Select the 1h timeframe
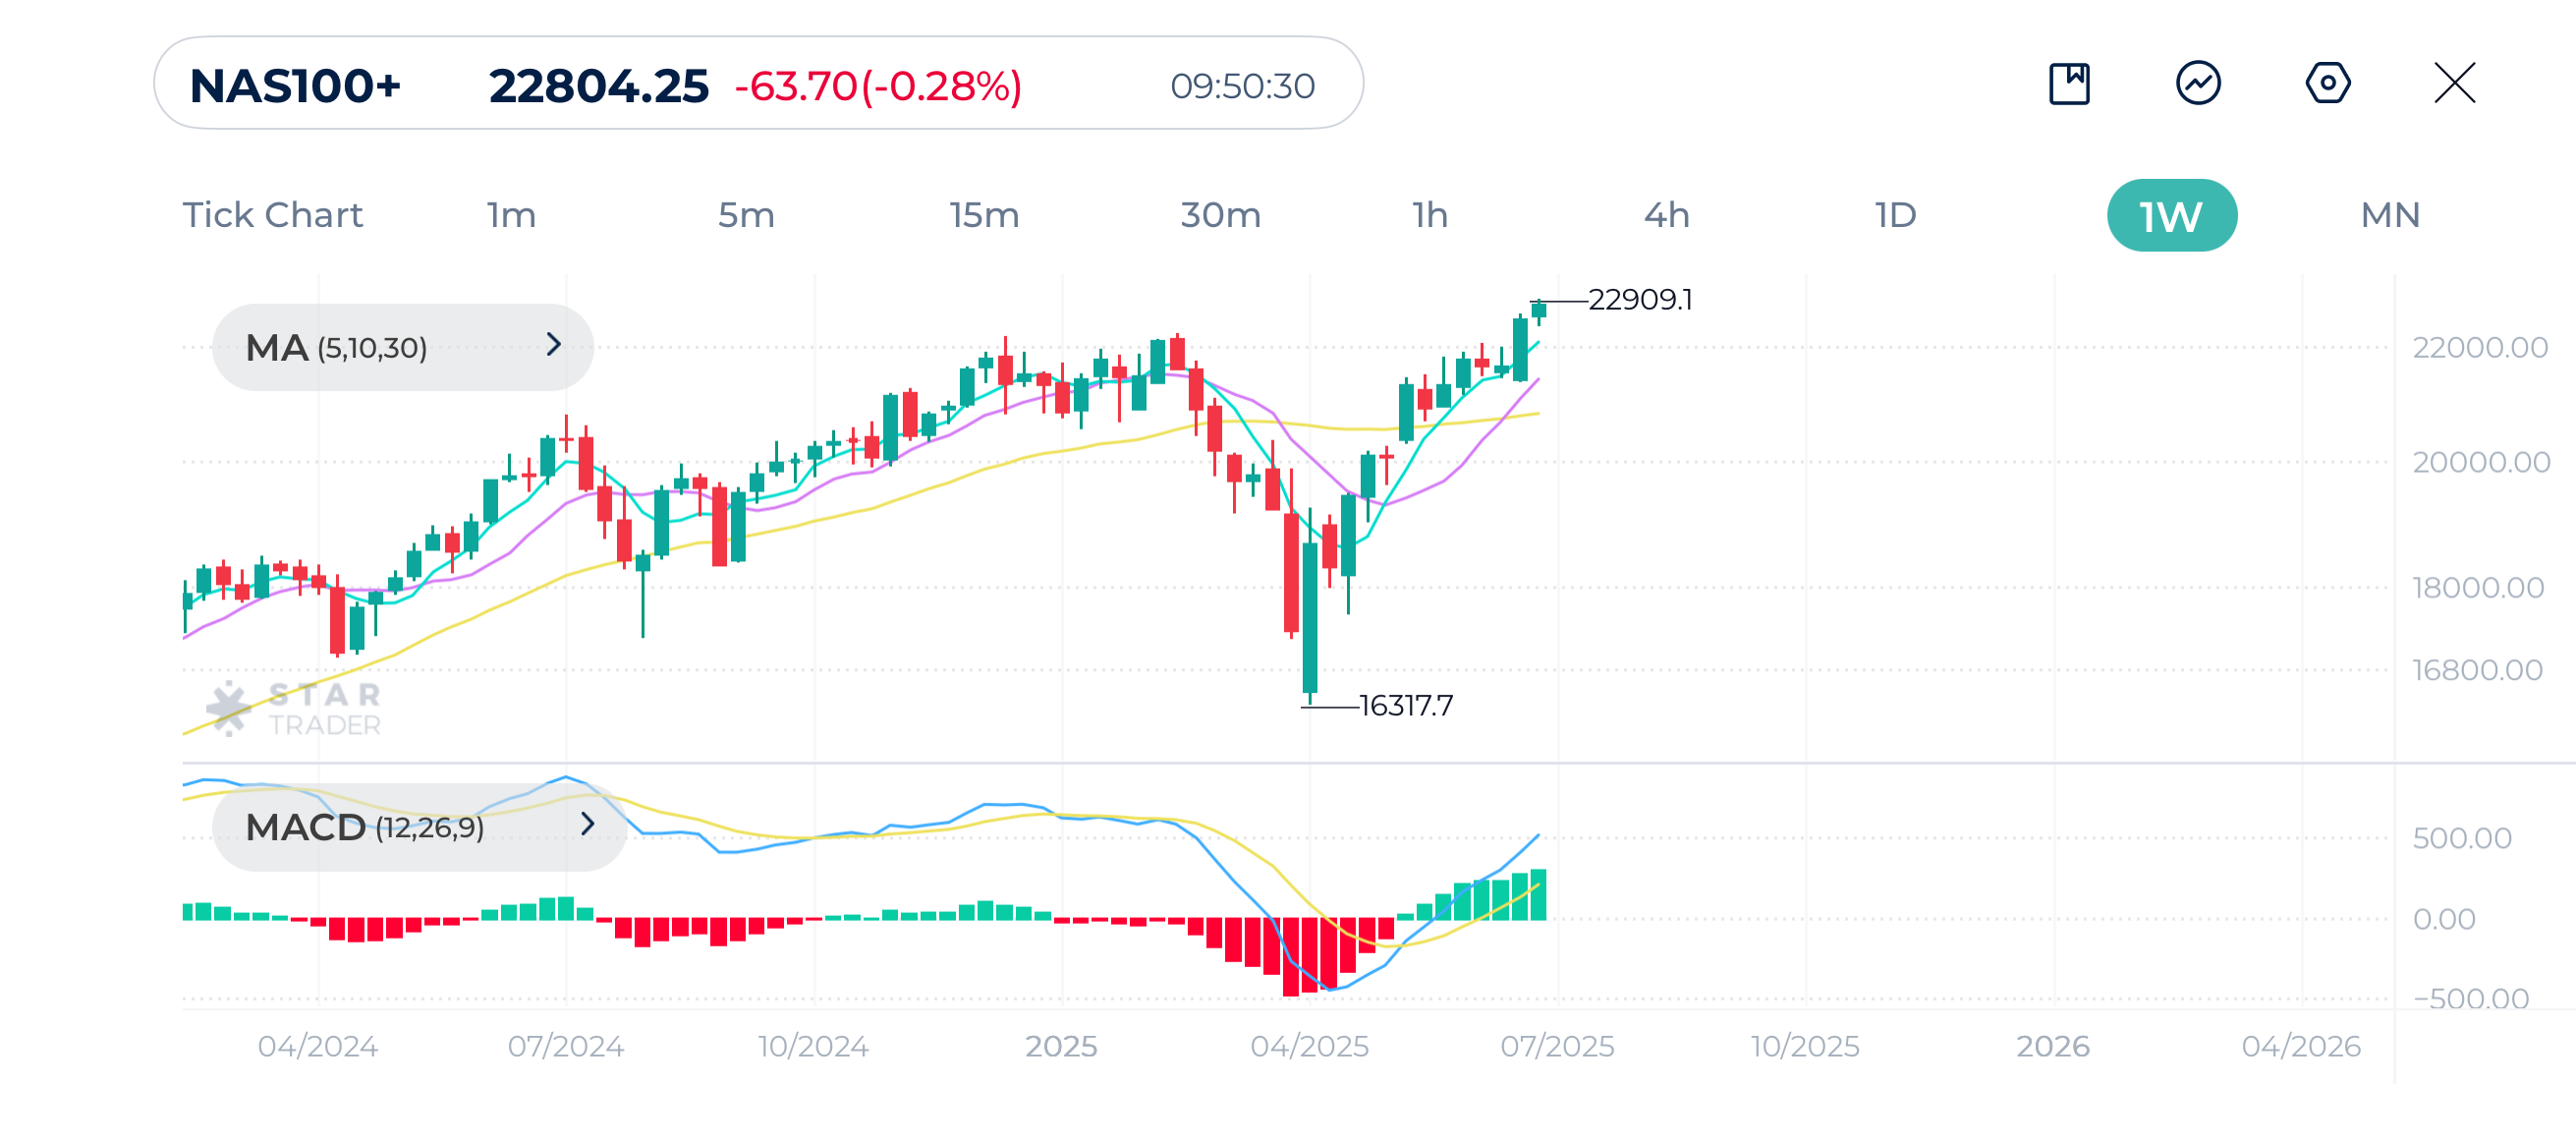Image resolution: width=2576 pixels, height=1141 pixels. [1429, 214]
